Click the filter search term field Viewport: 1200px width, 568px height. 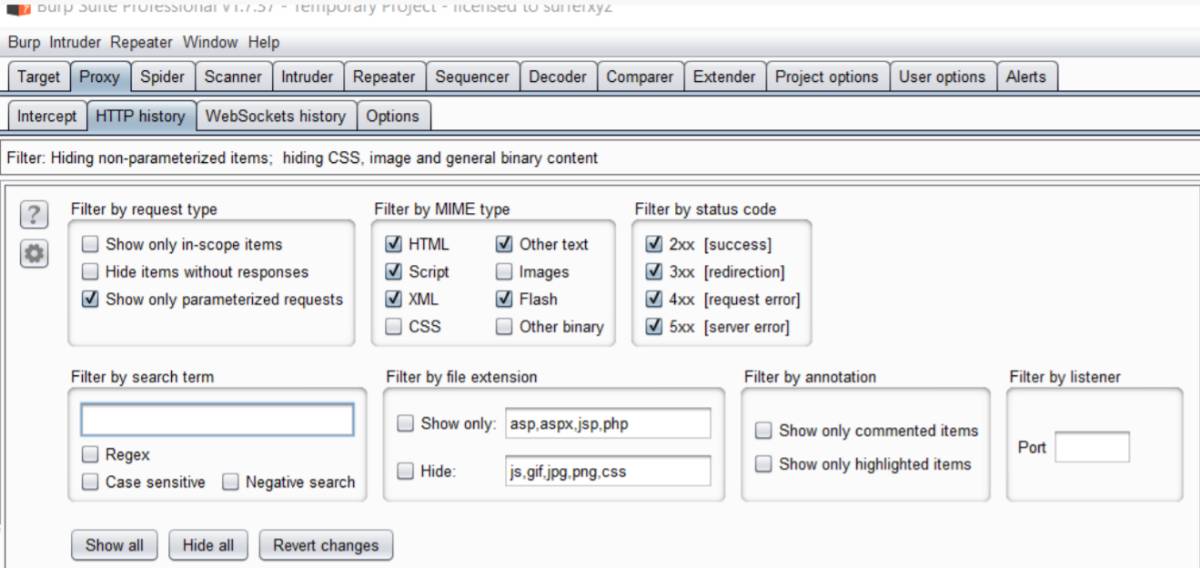(217, 420)
